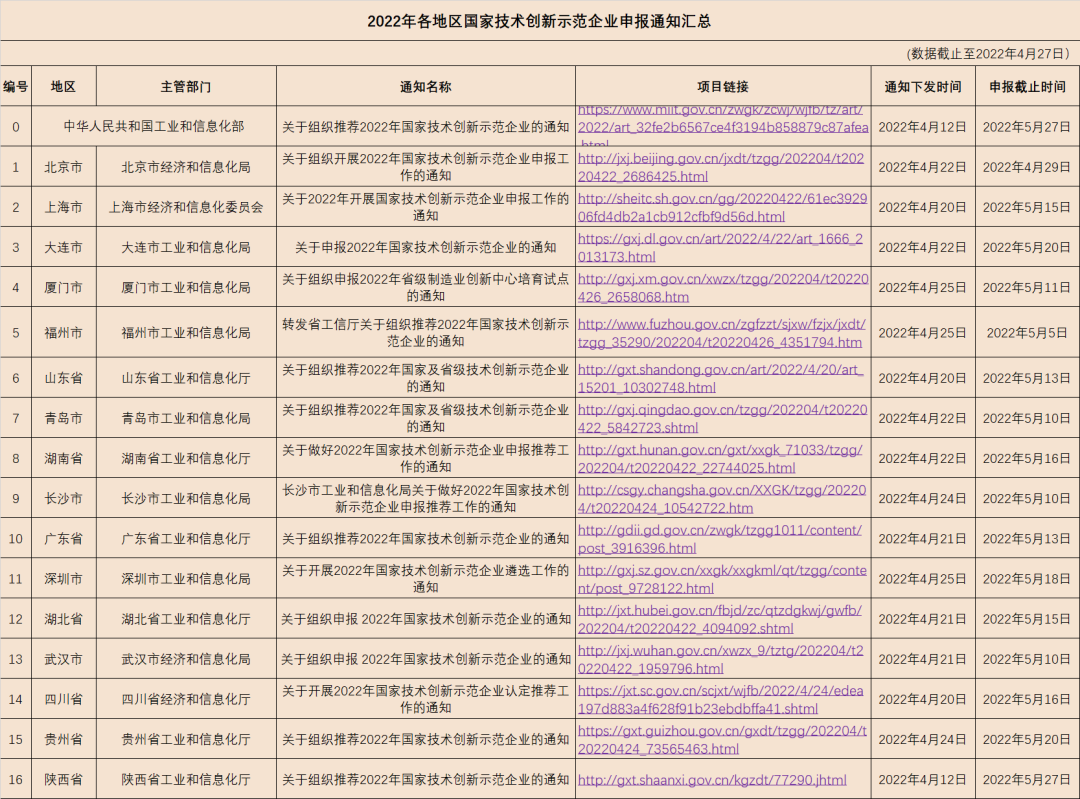Select the 长沙市 region cell

63,498
